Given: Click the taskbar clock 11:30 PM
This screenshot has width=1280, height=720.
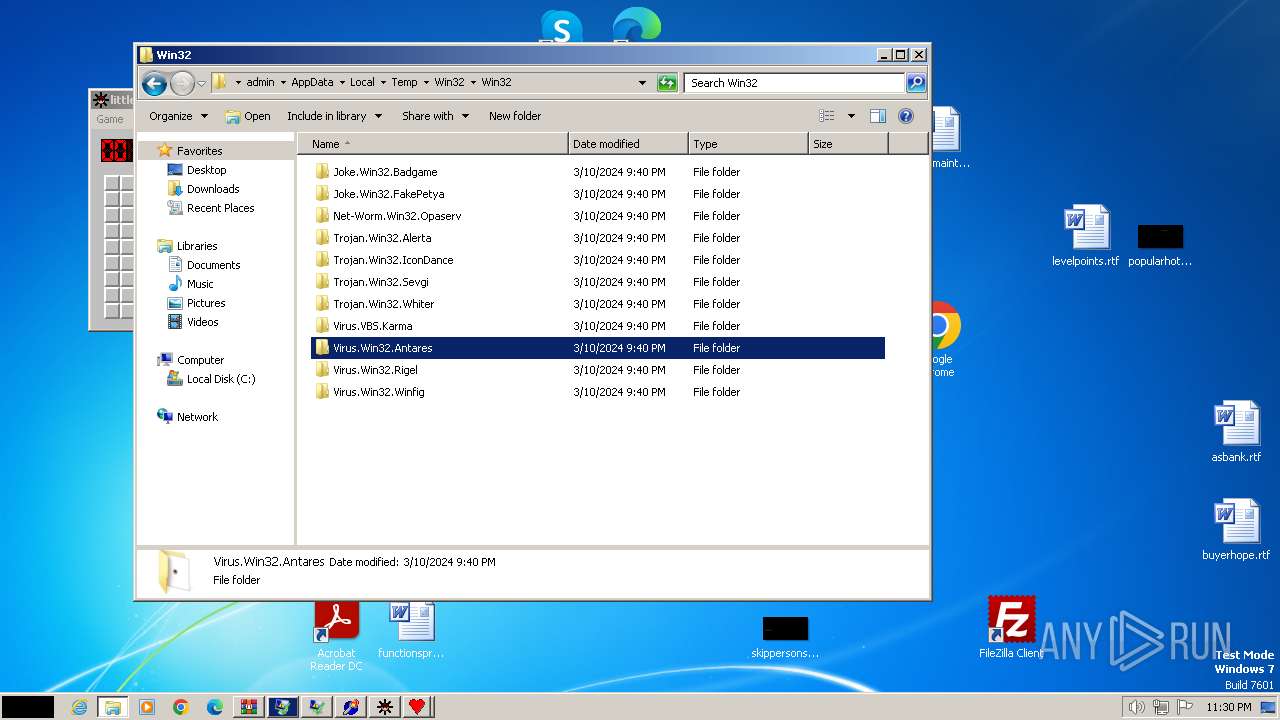Looking at the screenshot, I should pyautogui.click(x=1228, y=707).
